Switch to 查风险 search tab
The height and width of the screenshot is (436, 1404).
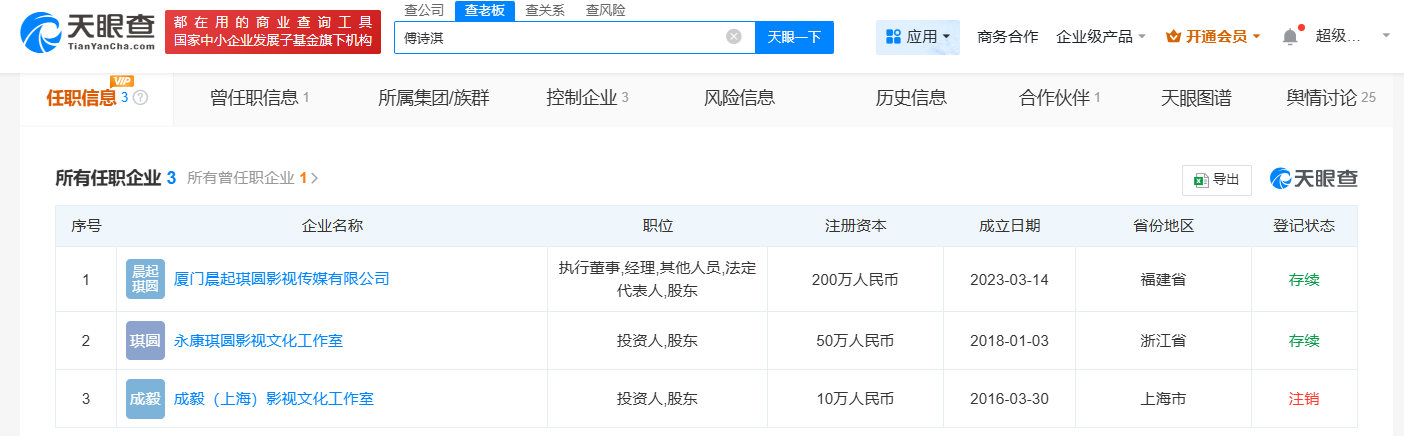point(605,10)
